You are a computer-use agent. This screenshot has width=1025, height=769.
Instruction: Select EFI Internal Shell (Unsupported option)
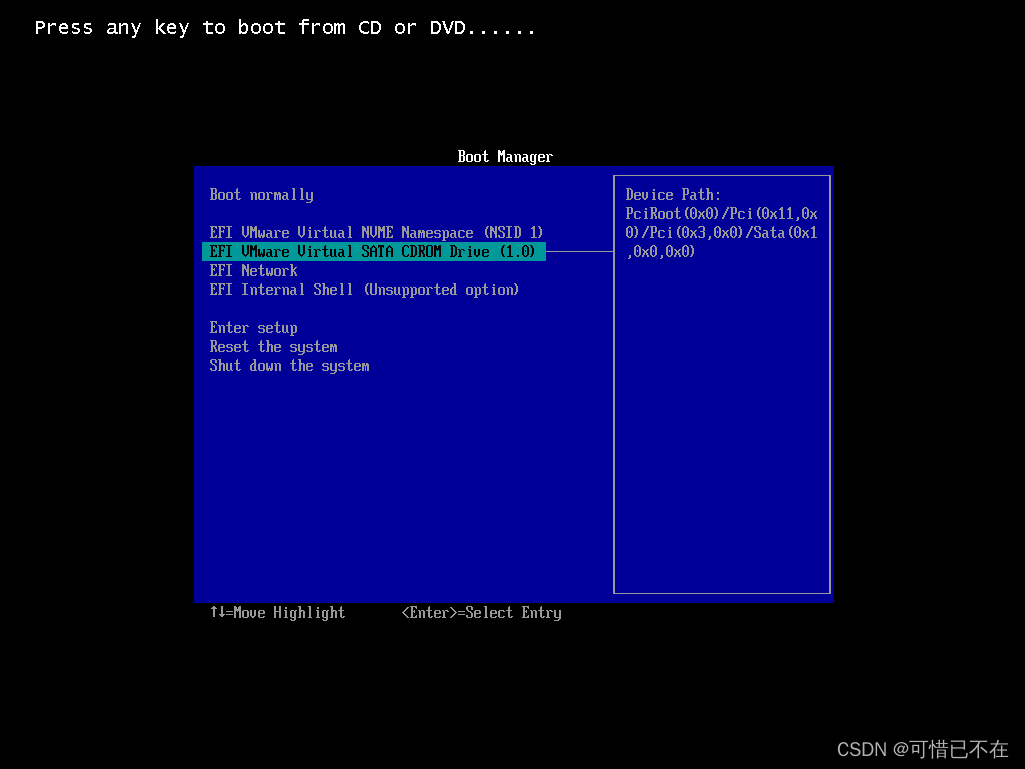tap(364, 290)
